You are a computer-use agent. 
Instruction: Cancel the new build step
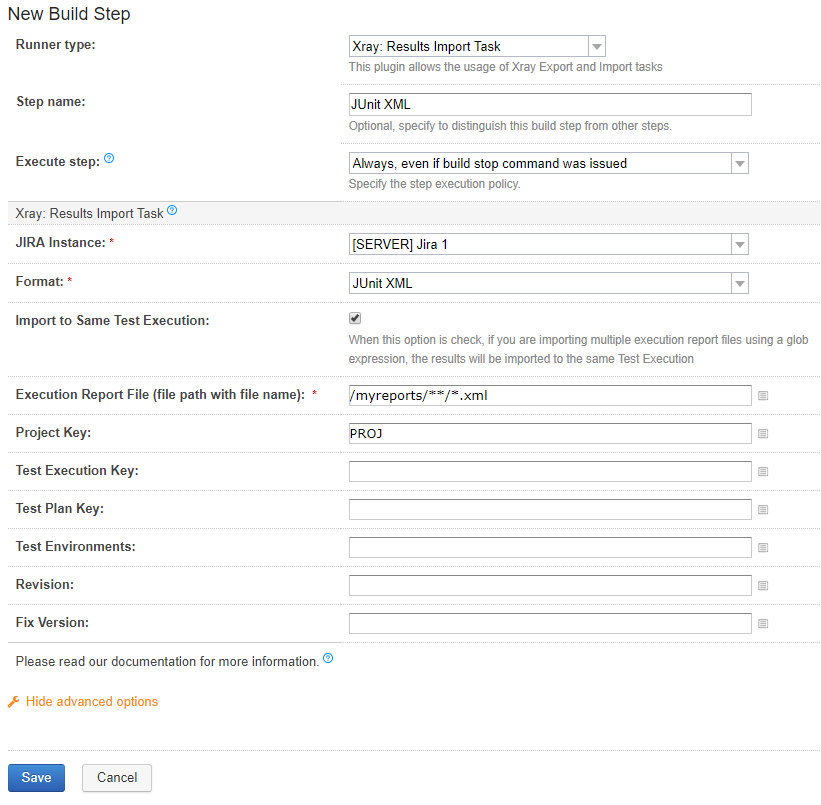(x=117, y=777)
